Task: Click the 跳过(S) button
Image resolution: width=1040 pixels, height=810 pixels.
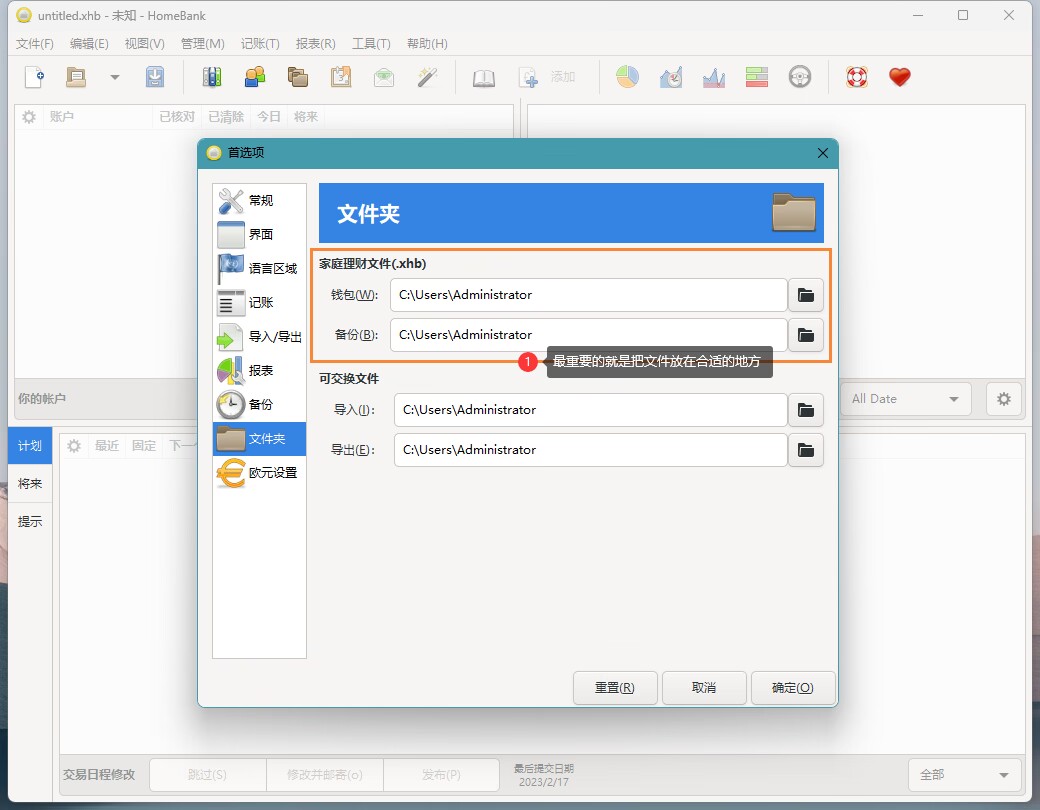Action: point(208,775)
